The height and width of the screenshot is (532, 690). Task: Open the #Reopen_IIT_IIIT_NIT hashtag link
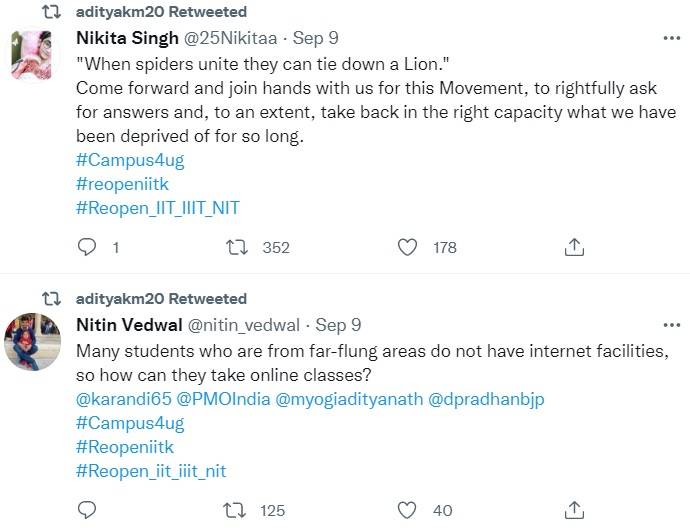click(x=157, y=208)
